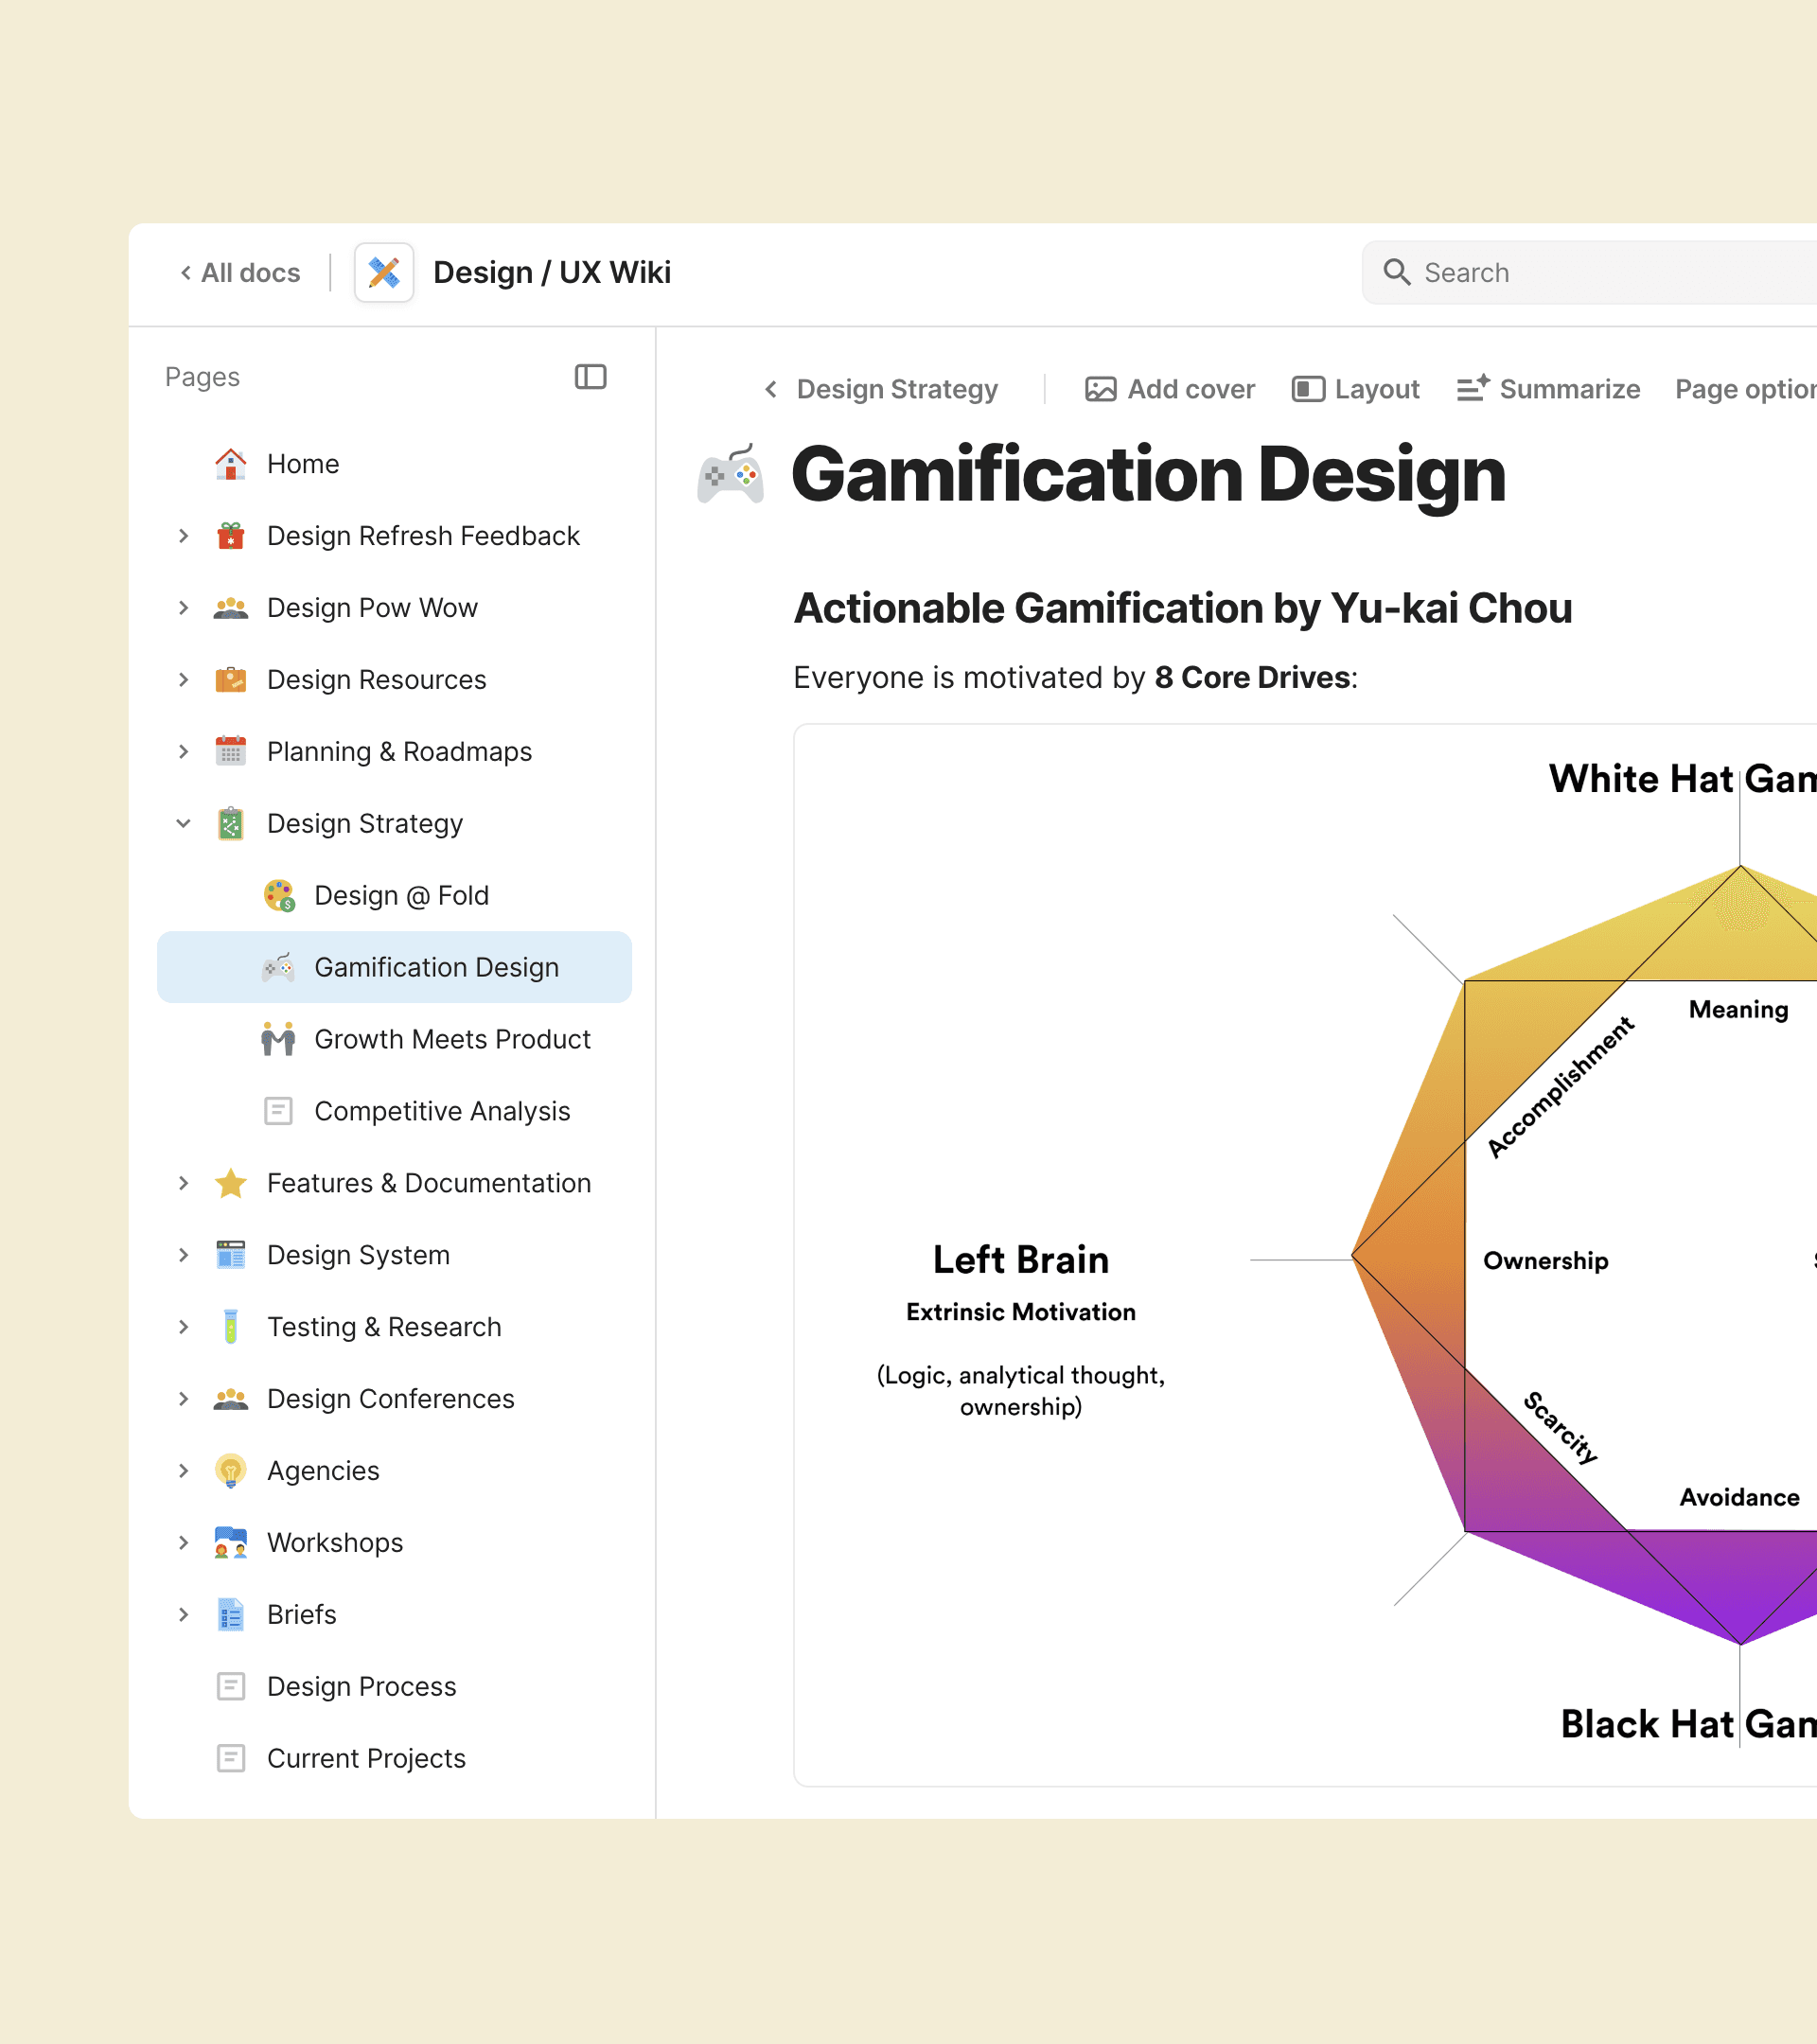The width and height of the screenshot is (1817, 2044).
Task: Click the Layout icon in toolbar
Action: point(1307,389)
